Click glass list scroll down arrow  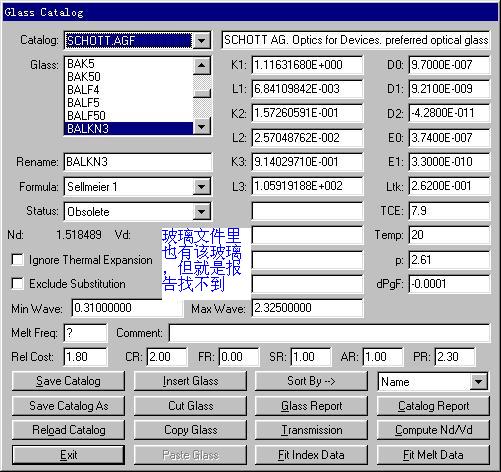point(202,126)
